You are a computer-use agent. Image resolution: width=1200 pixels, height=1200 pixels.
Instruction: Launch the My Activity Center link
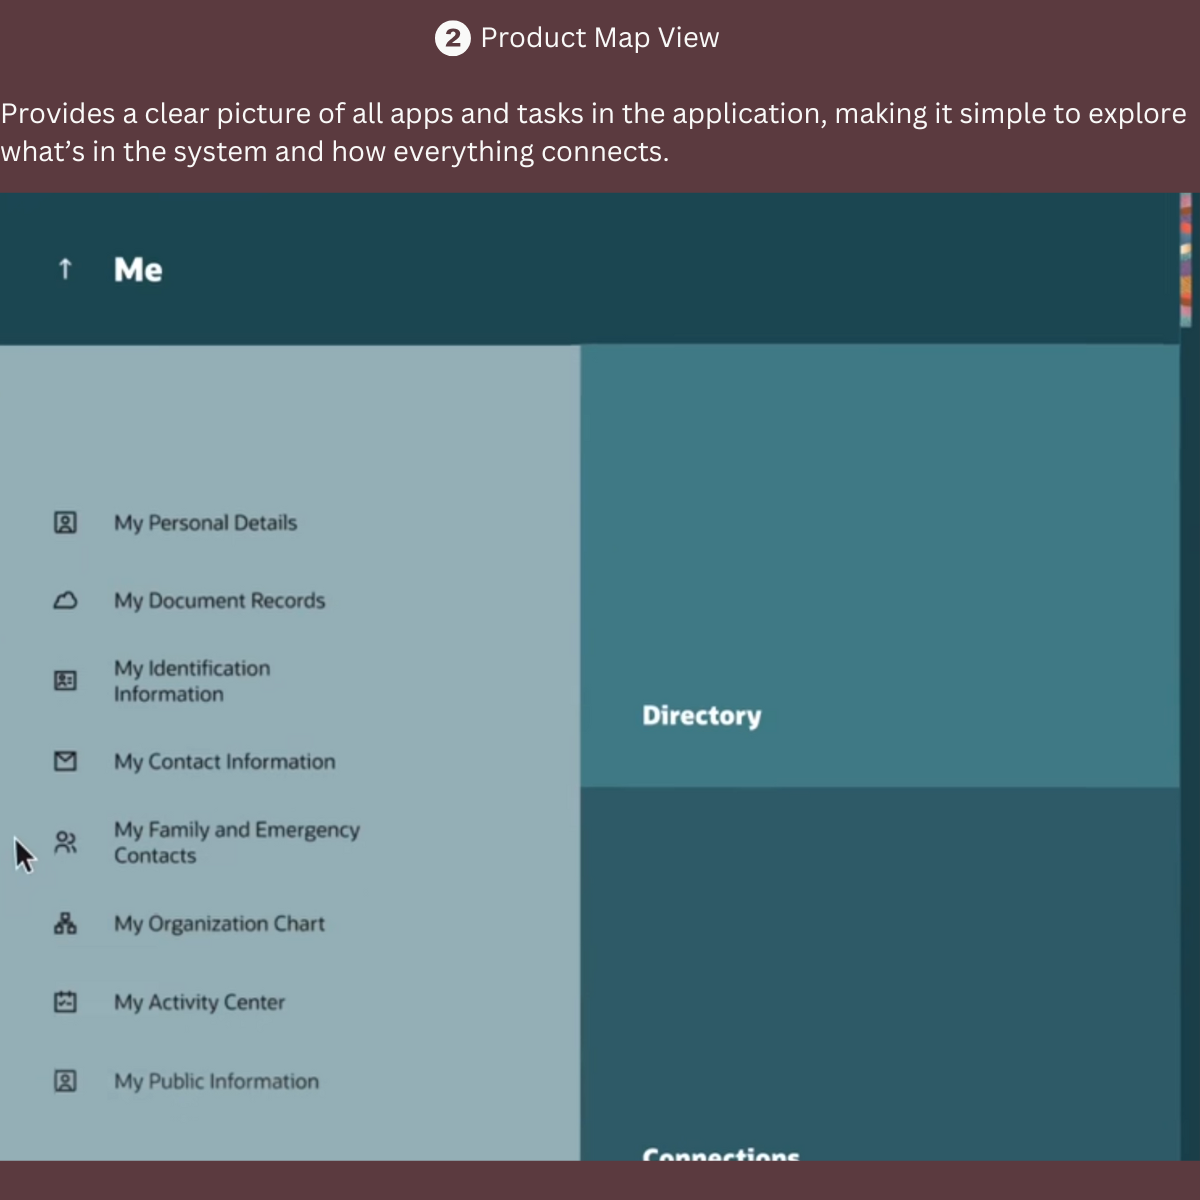(199, 1002)
